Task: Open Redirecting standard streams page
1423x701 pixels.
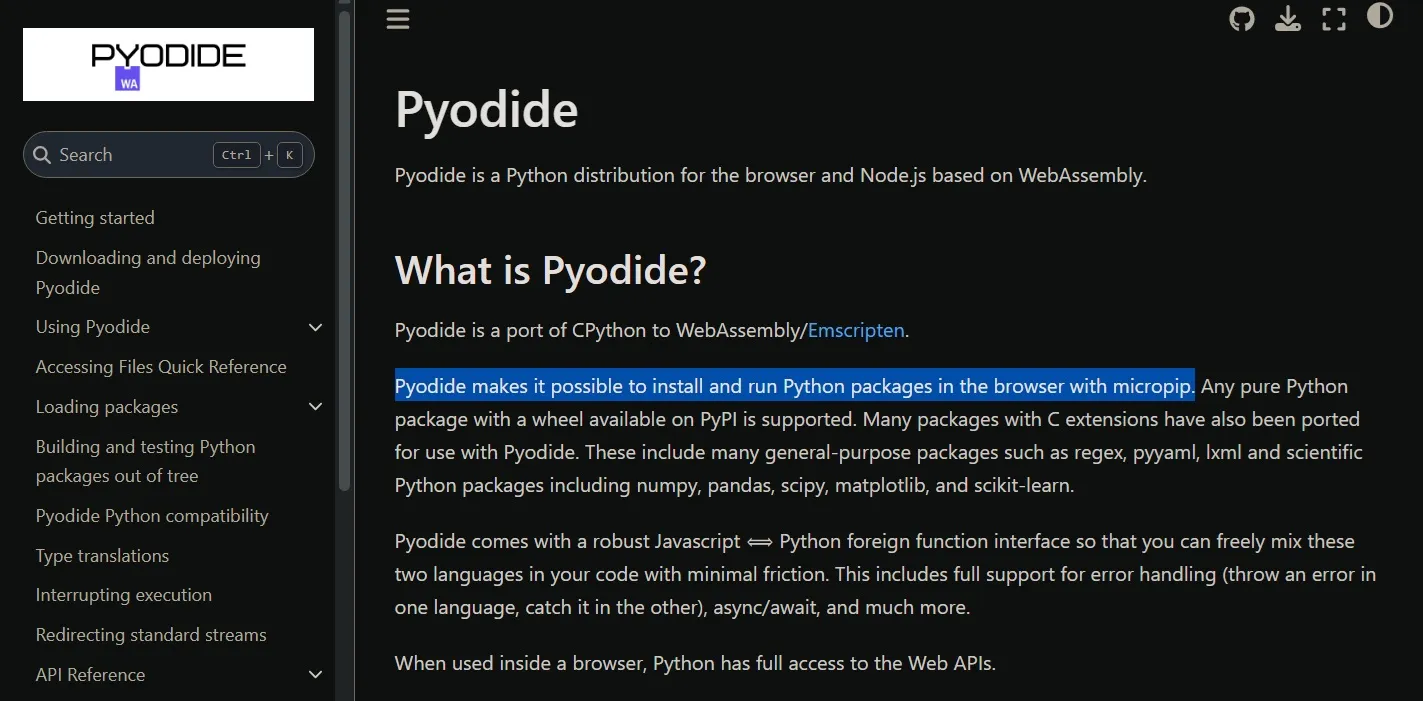Action: [151, 635]
